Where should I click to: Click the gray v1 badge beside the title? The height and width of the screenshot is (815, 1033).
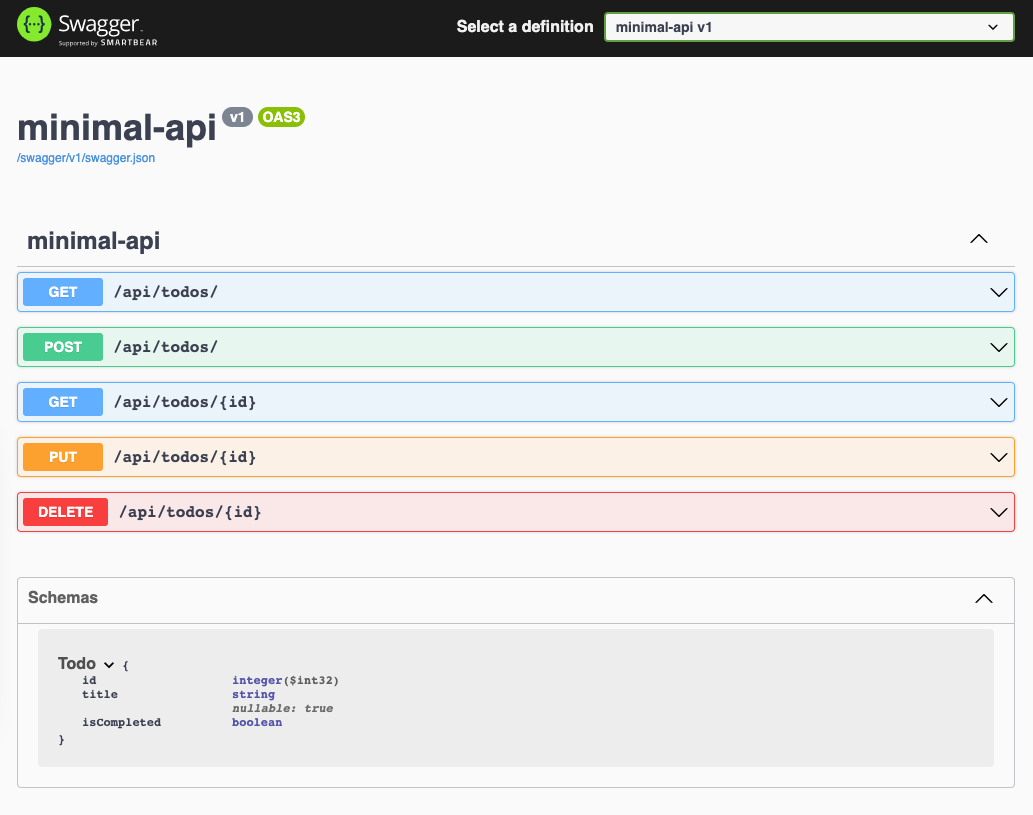pos(237,117)
